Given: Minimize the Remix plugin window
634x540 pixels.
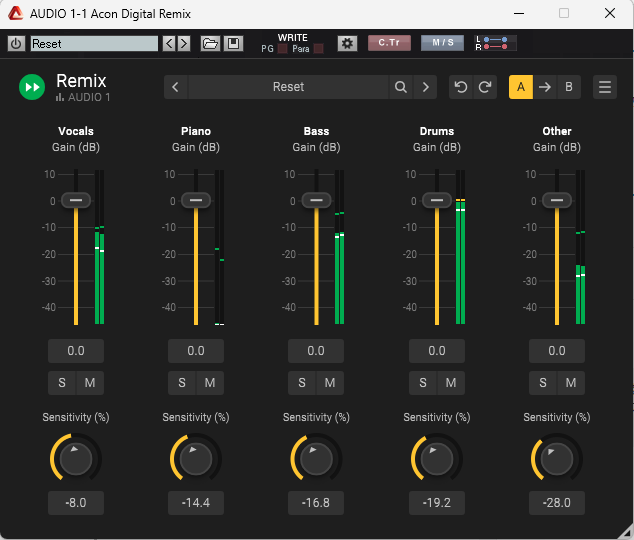Looking at the screenshot, I should pos(519,13).
